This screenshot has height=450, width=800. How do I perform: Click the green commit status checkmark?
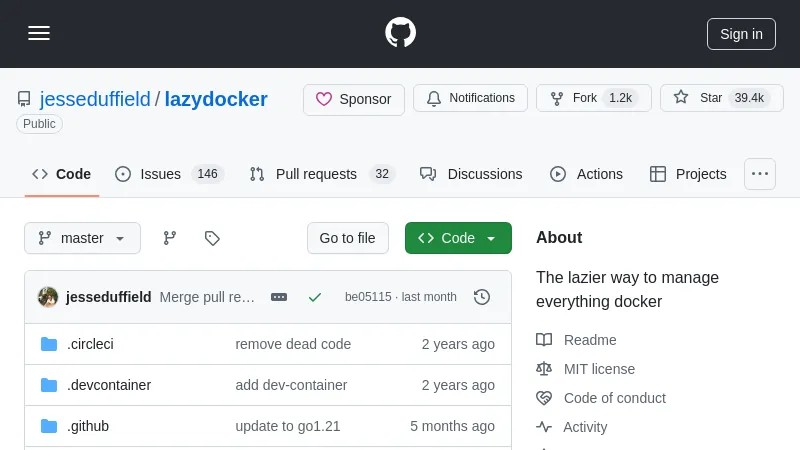pos(315,297)
